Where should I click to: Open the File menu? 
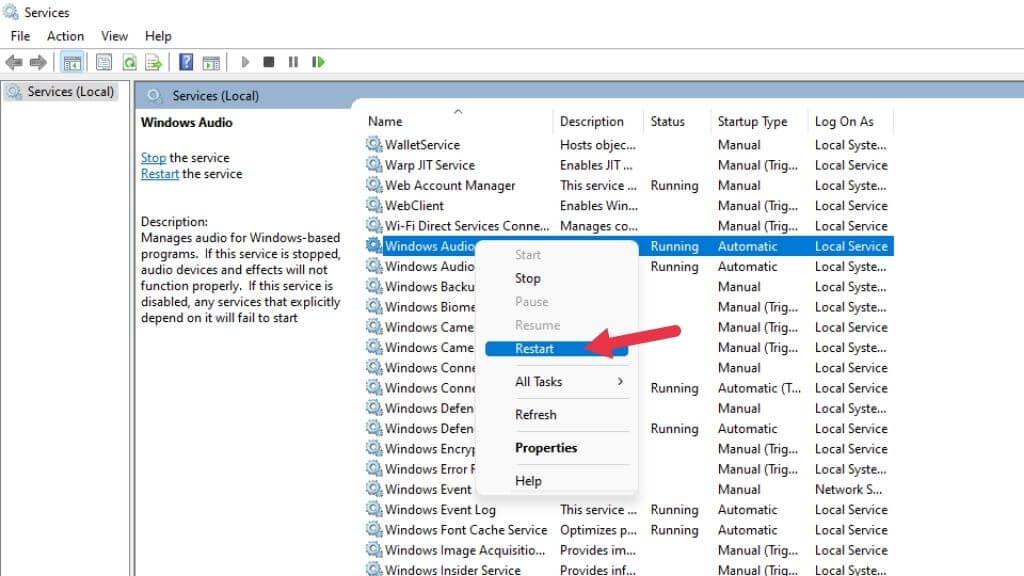pos(20,36)
